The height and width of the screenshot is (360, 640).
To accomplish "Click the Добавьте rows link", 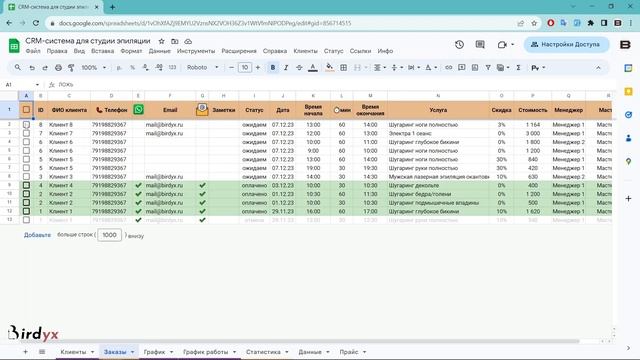I will [x=37, y=235].
